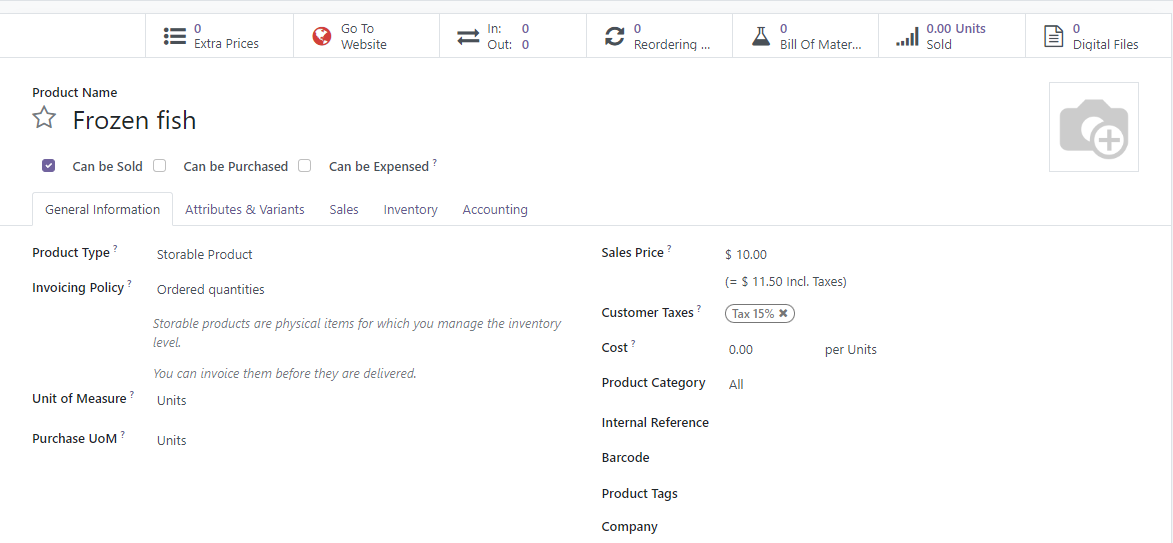The width and height of the screenshot is (1173, 543).
Task: Enable the Can be Expensed checkbox
Action: (305, 166)
